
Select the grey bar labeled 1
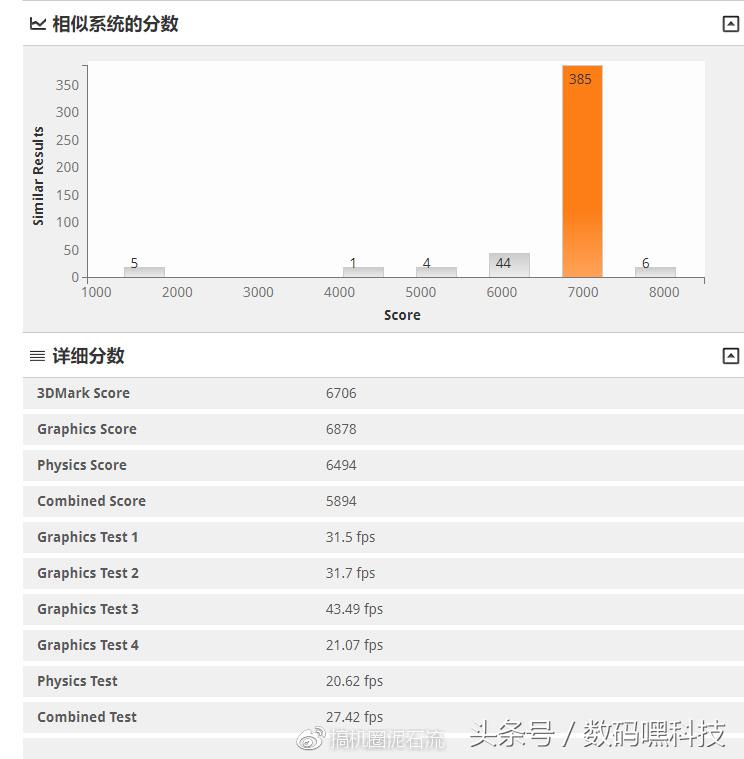tap(363, 272)
